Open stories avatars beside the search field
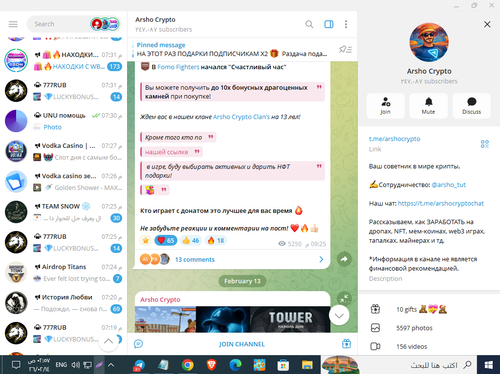 coord(105,24)
